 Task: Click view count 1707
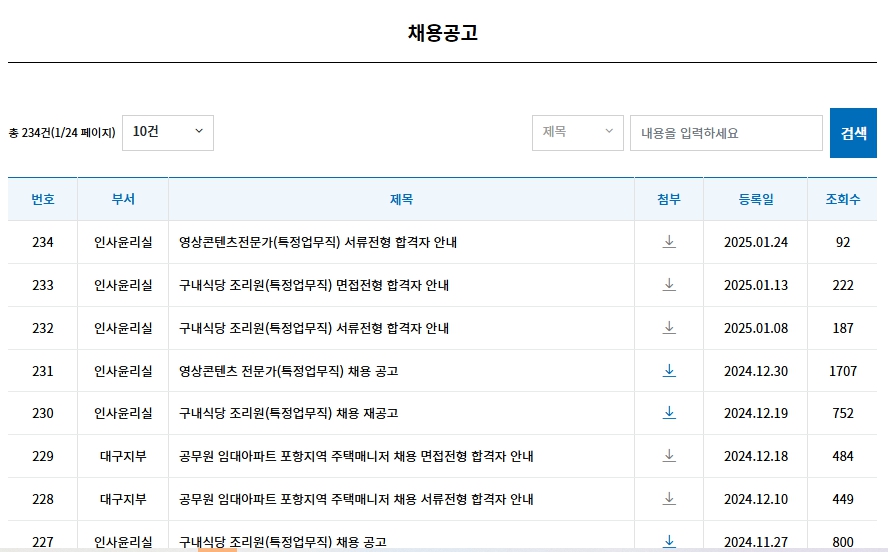[x=843, y=371]
